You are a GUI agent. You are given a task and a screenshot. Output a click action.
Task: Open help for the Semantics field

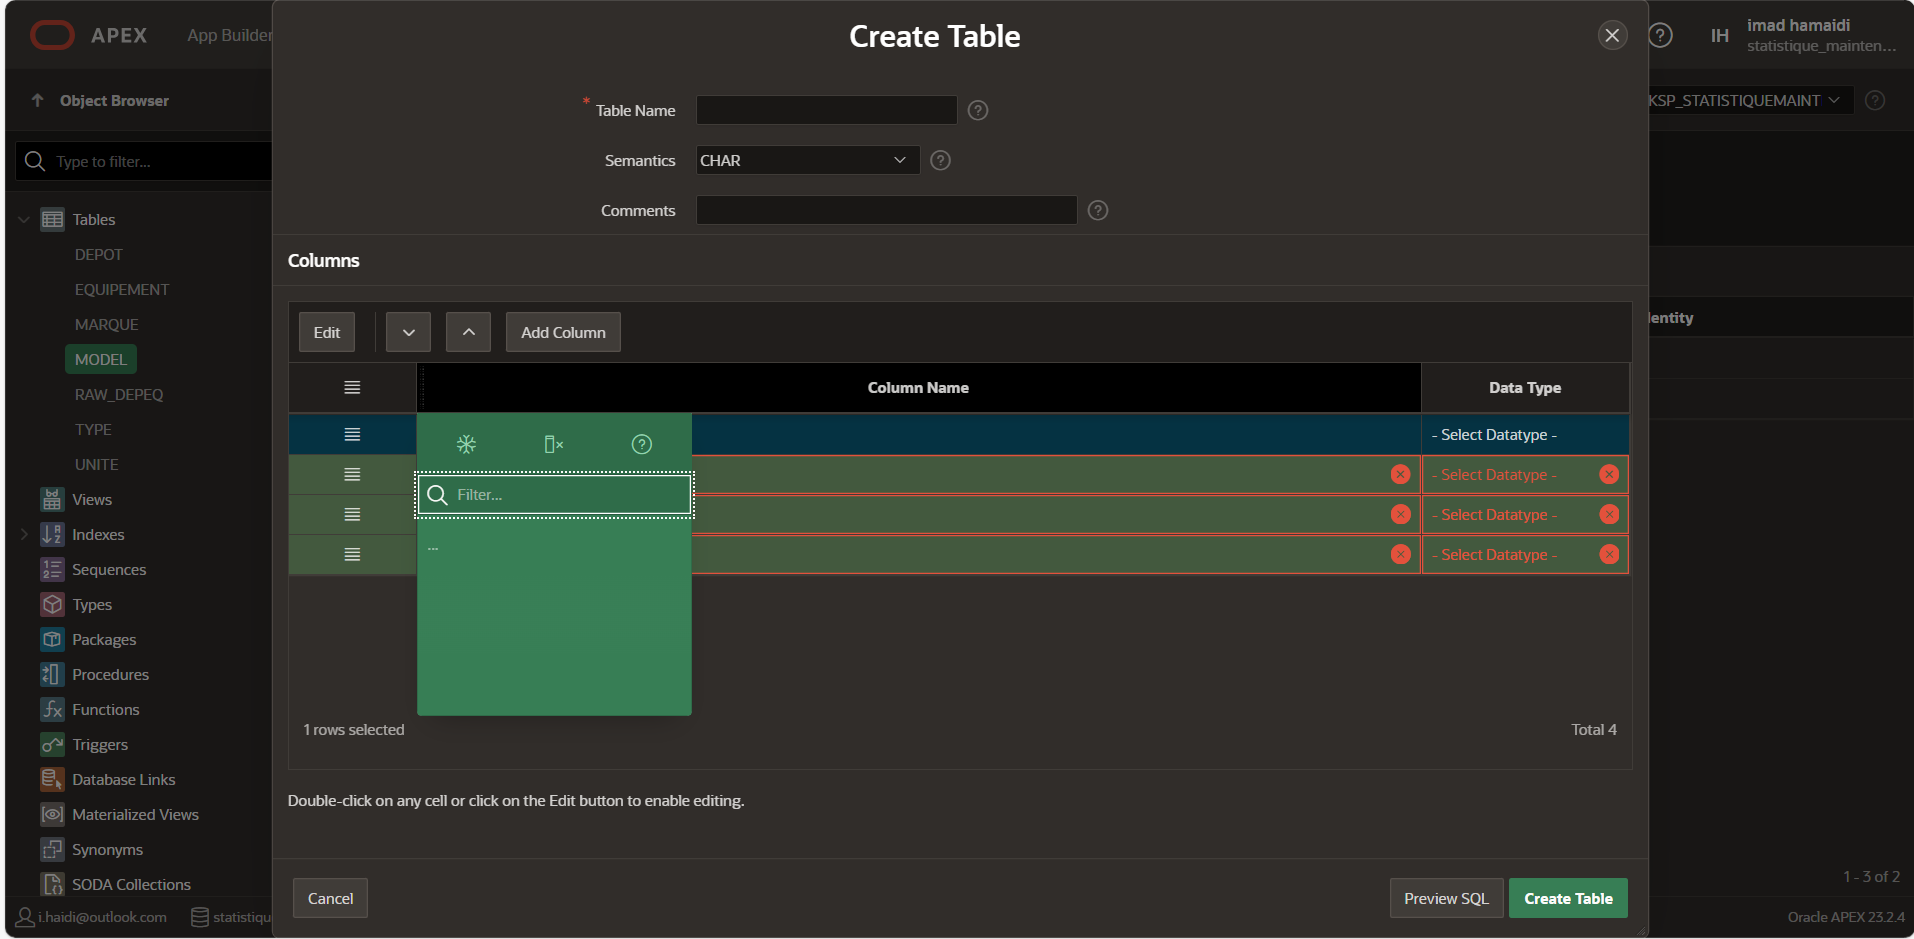click(940, 161)
